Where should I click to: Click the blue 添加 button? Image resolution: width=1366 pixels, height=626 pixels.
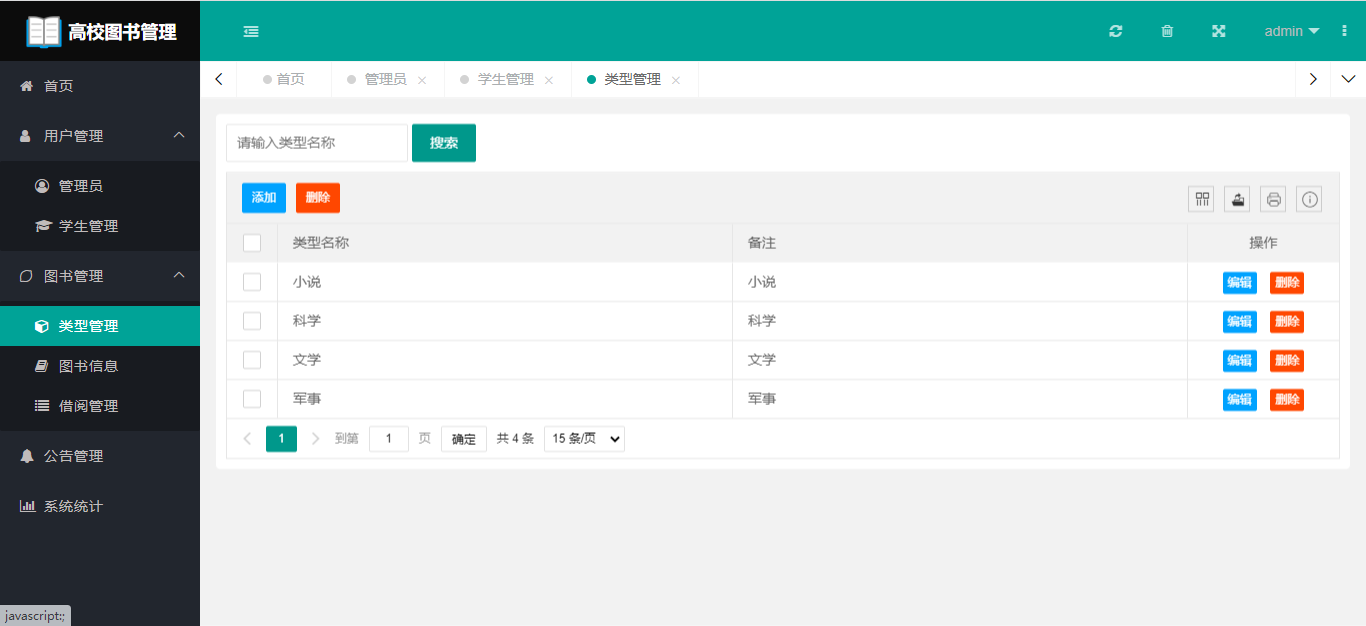click(264, 198)
